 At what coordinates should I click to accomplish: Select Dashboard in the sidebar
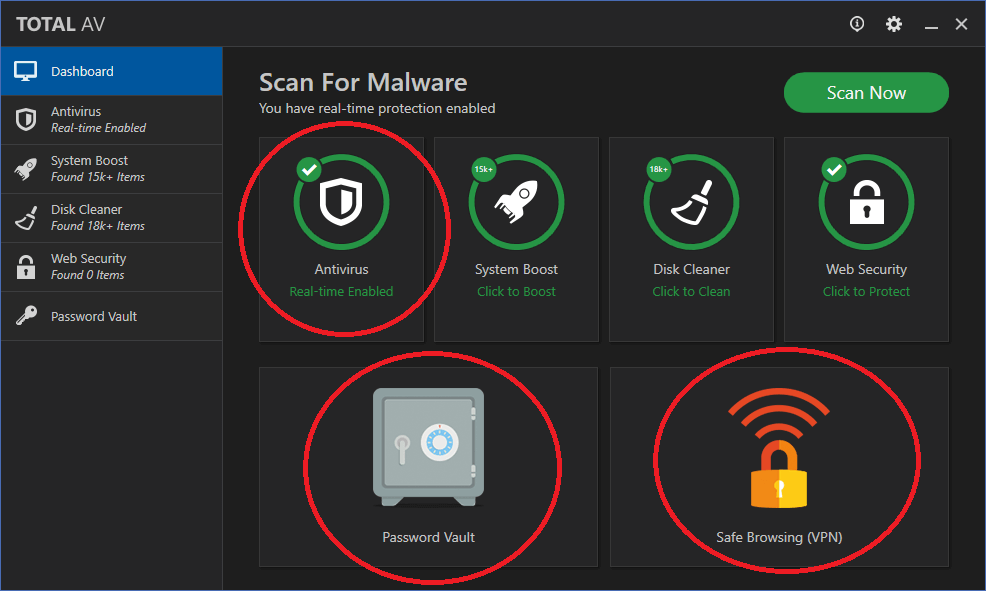(110, 72)
